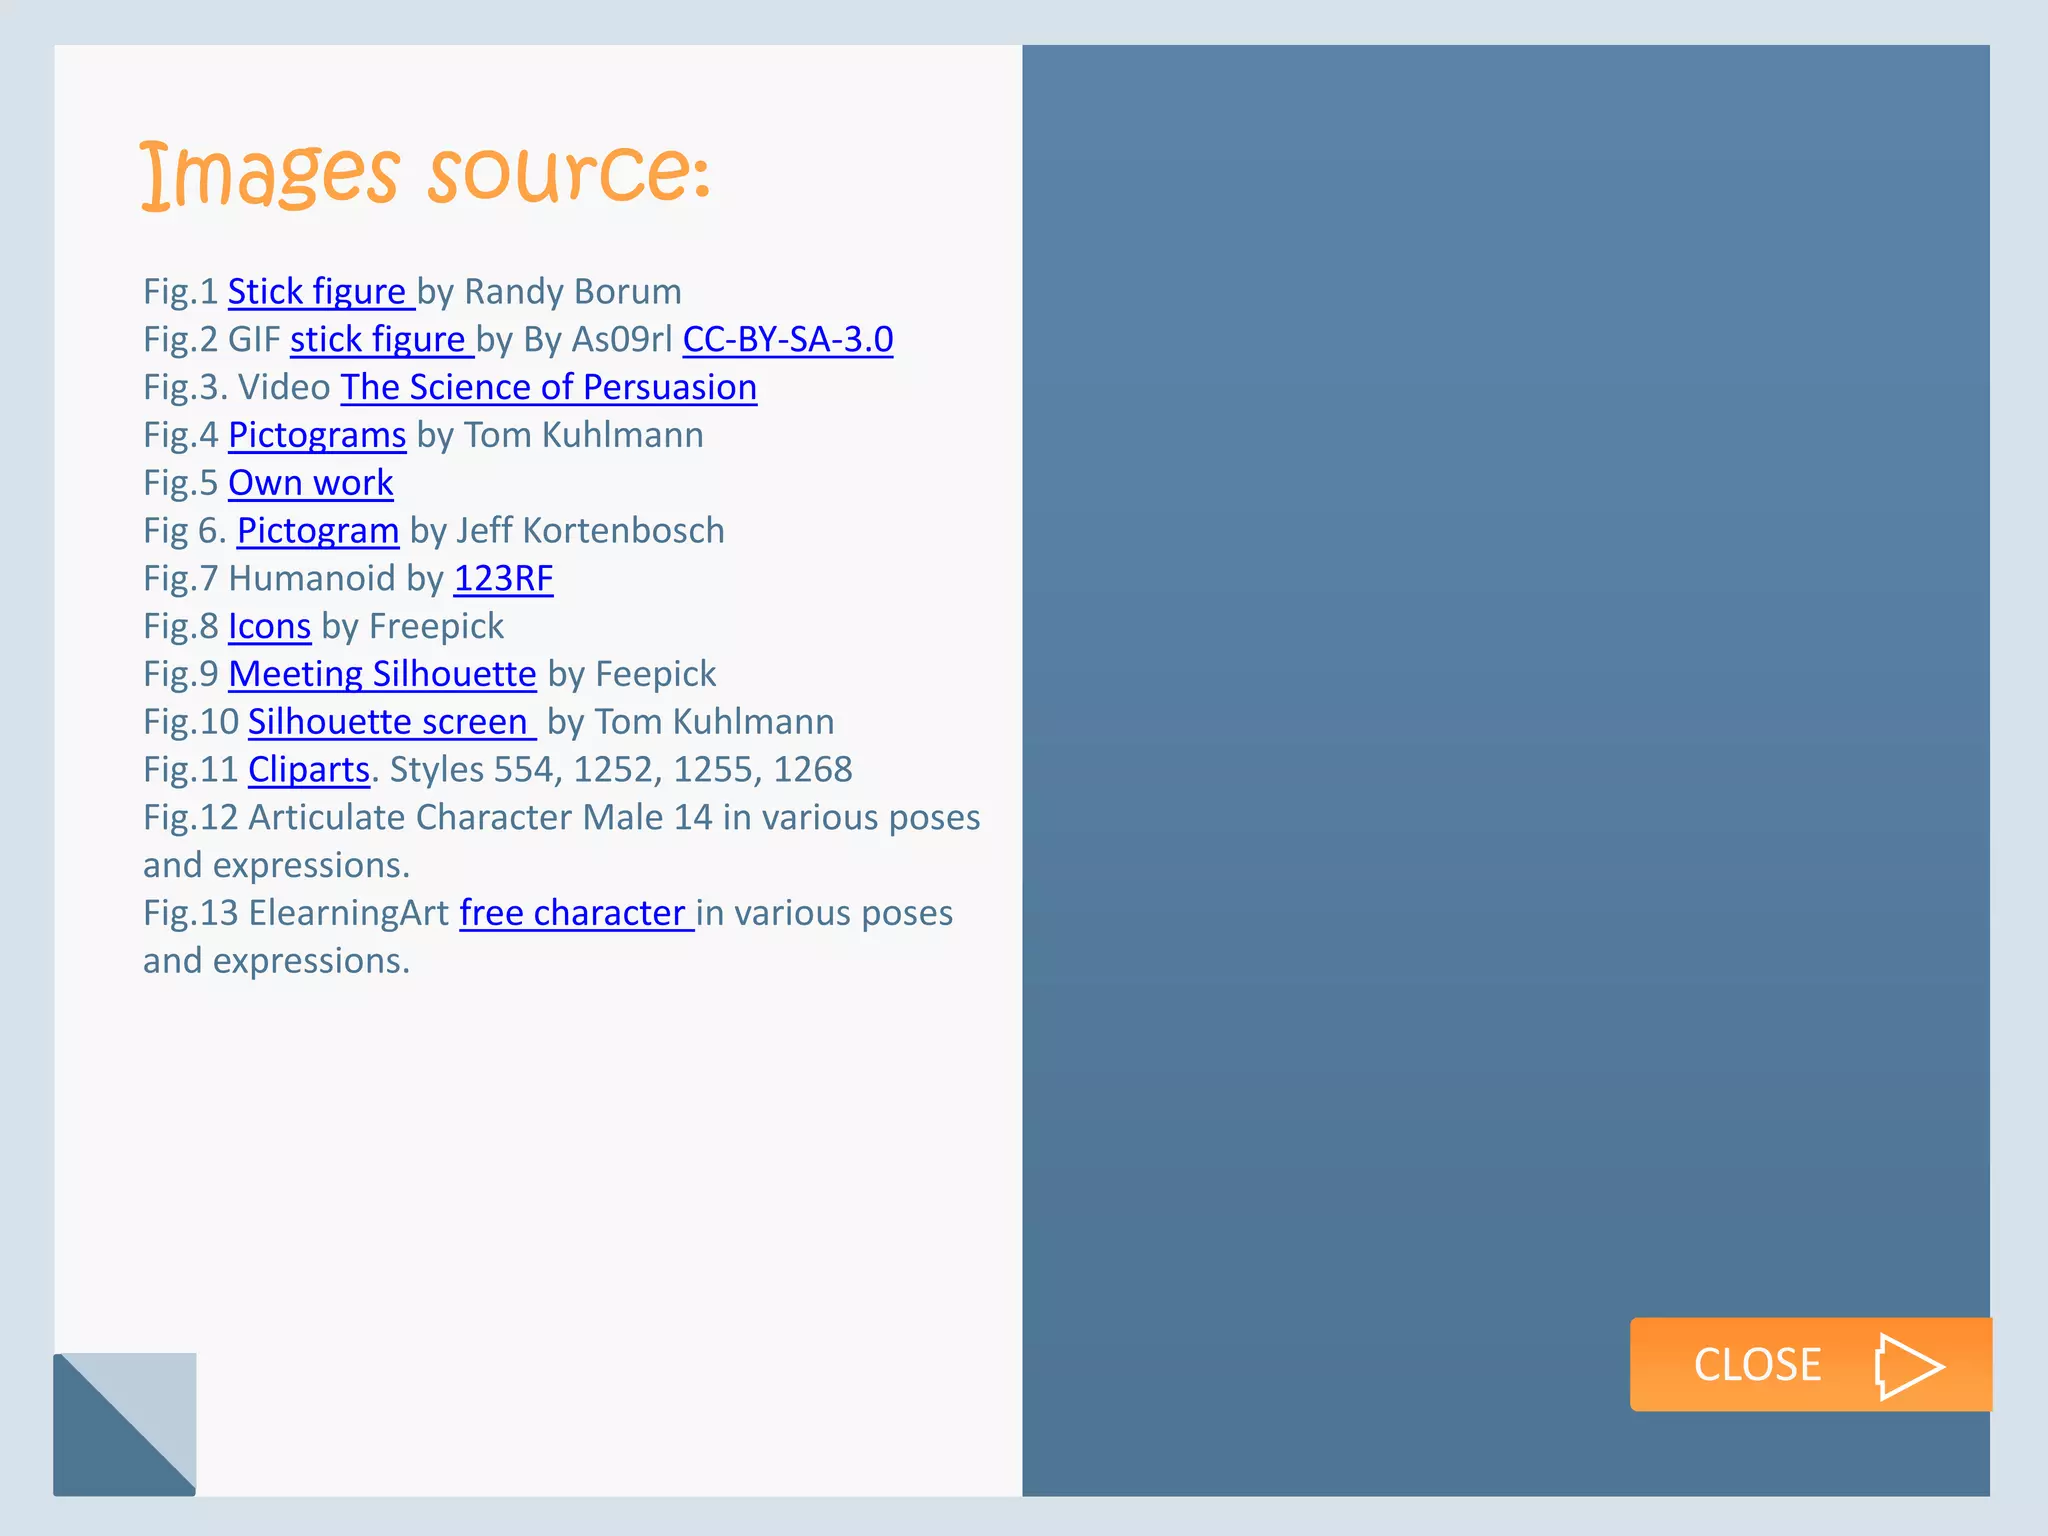Open the Pictograms link by Tom Kuhlmann
Screen dimensions: 2048x1536
coord(317,436)
